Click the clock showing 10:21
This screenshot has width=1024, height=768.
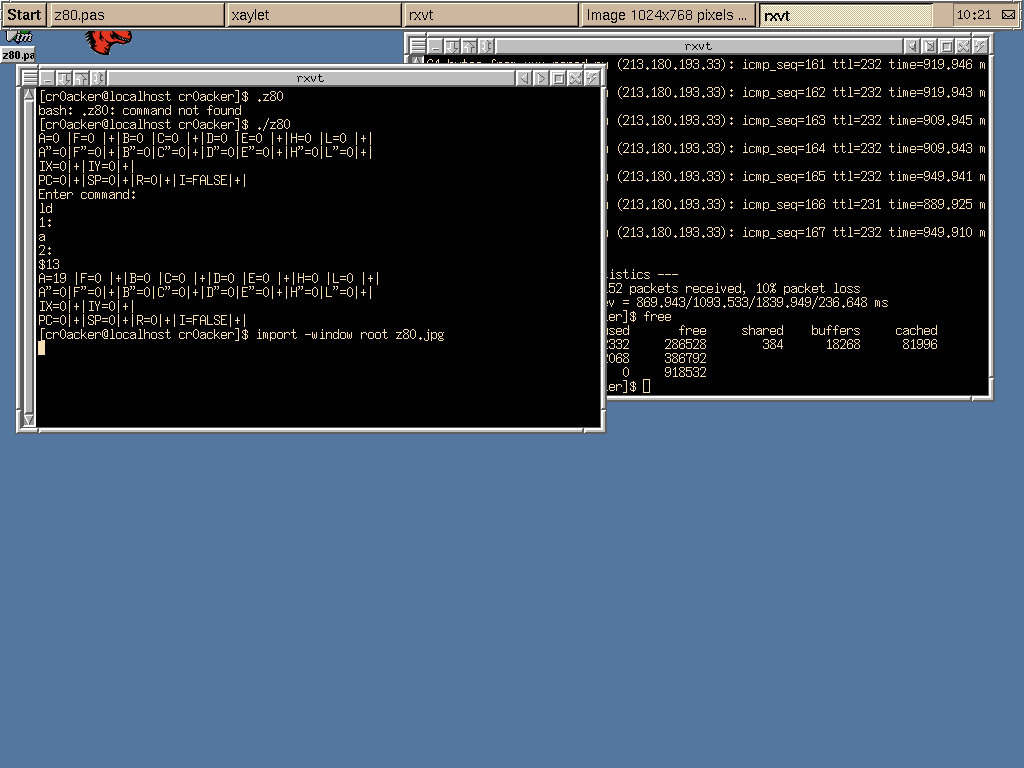(x=973, y=15)
